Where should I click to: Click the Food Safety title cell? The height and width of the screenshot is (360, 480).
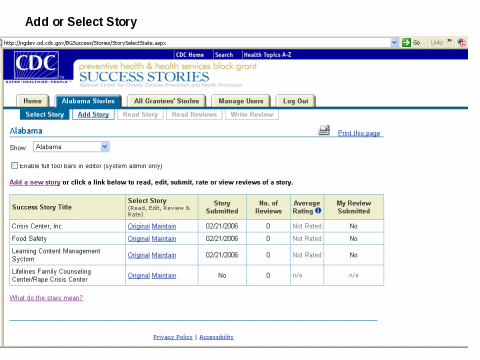(67, 239)
